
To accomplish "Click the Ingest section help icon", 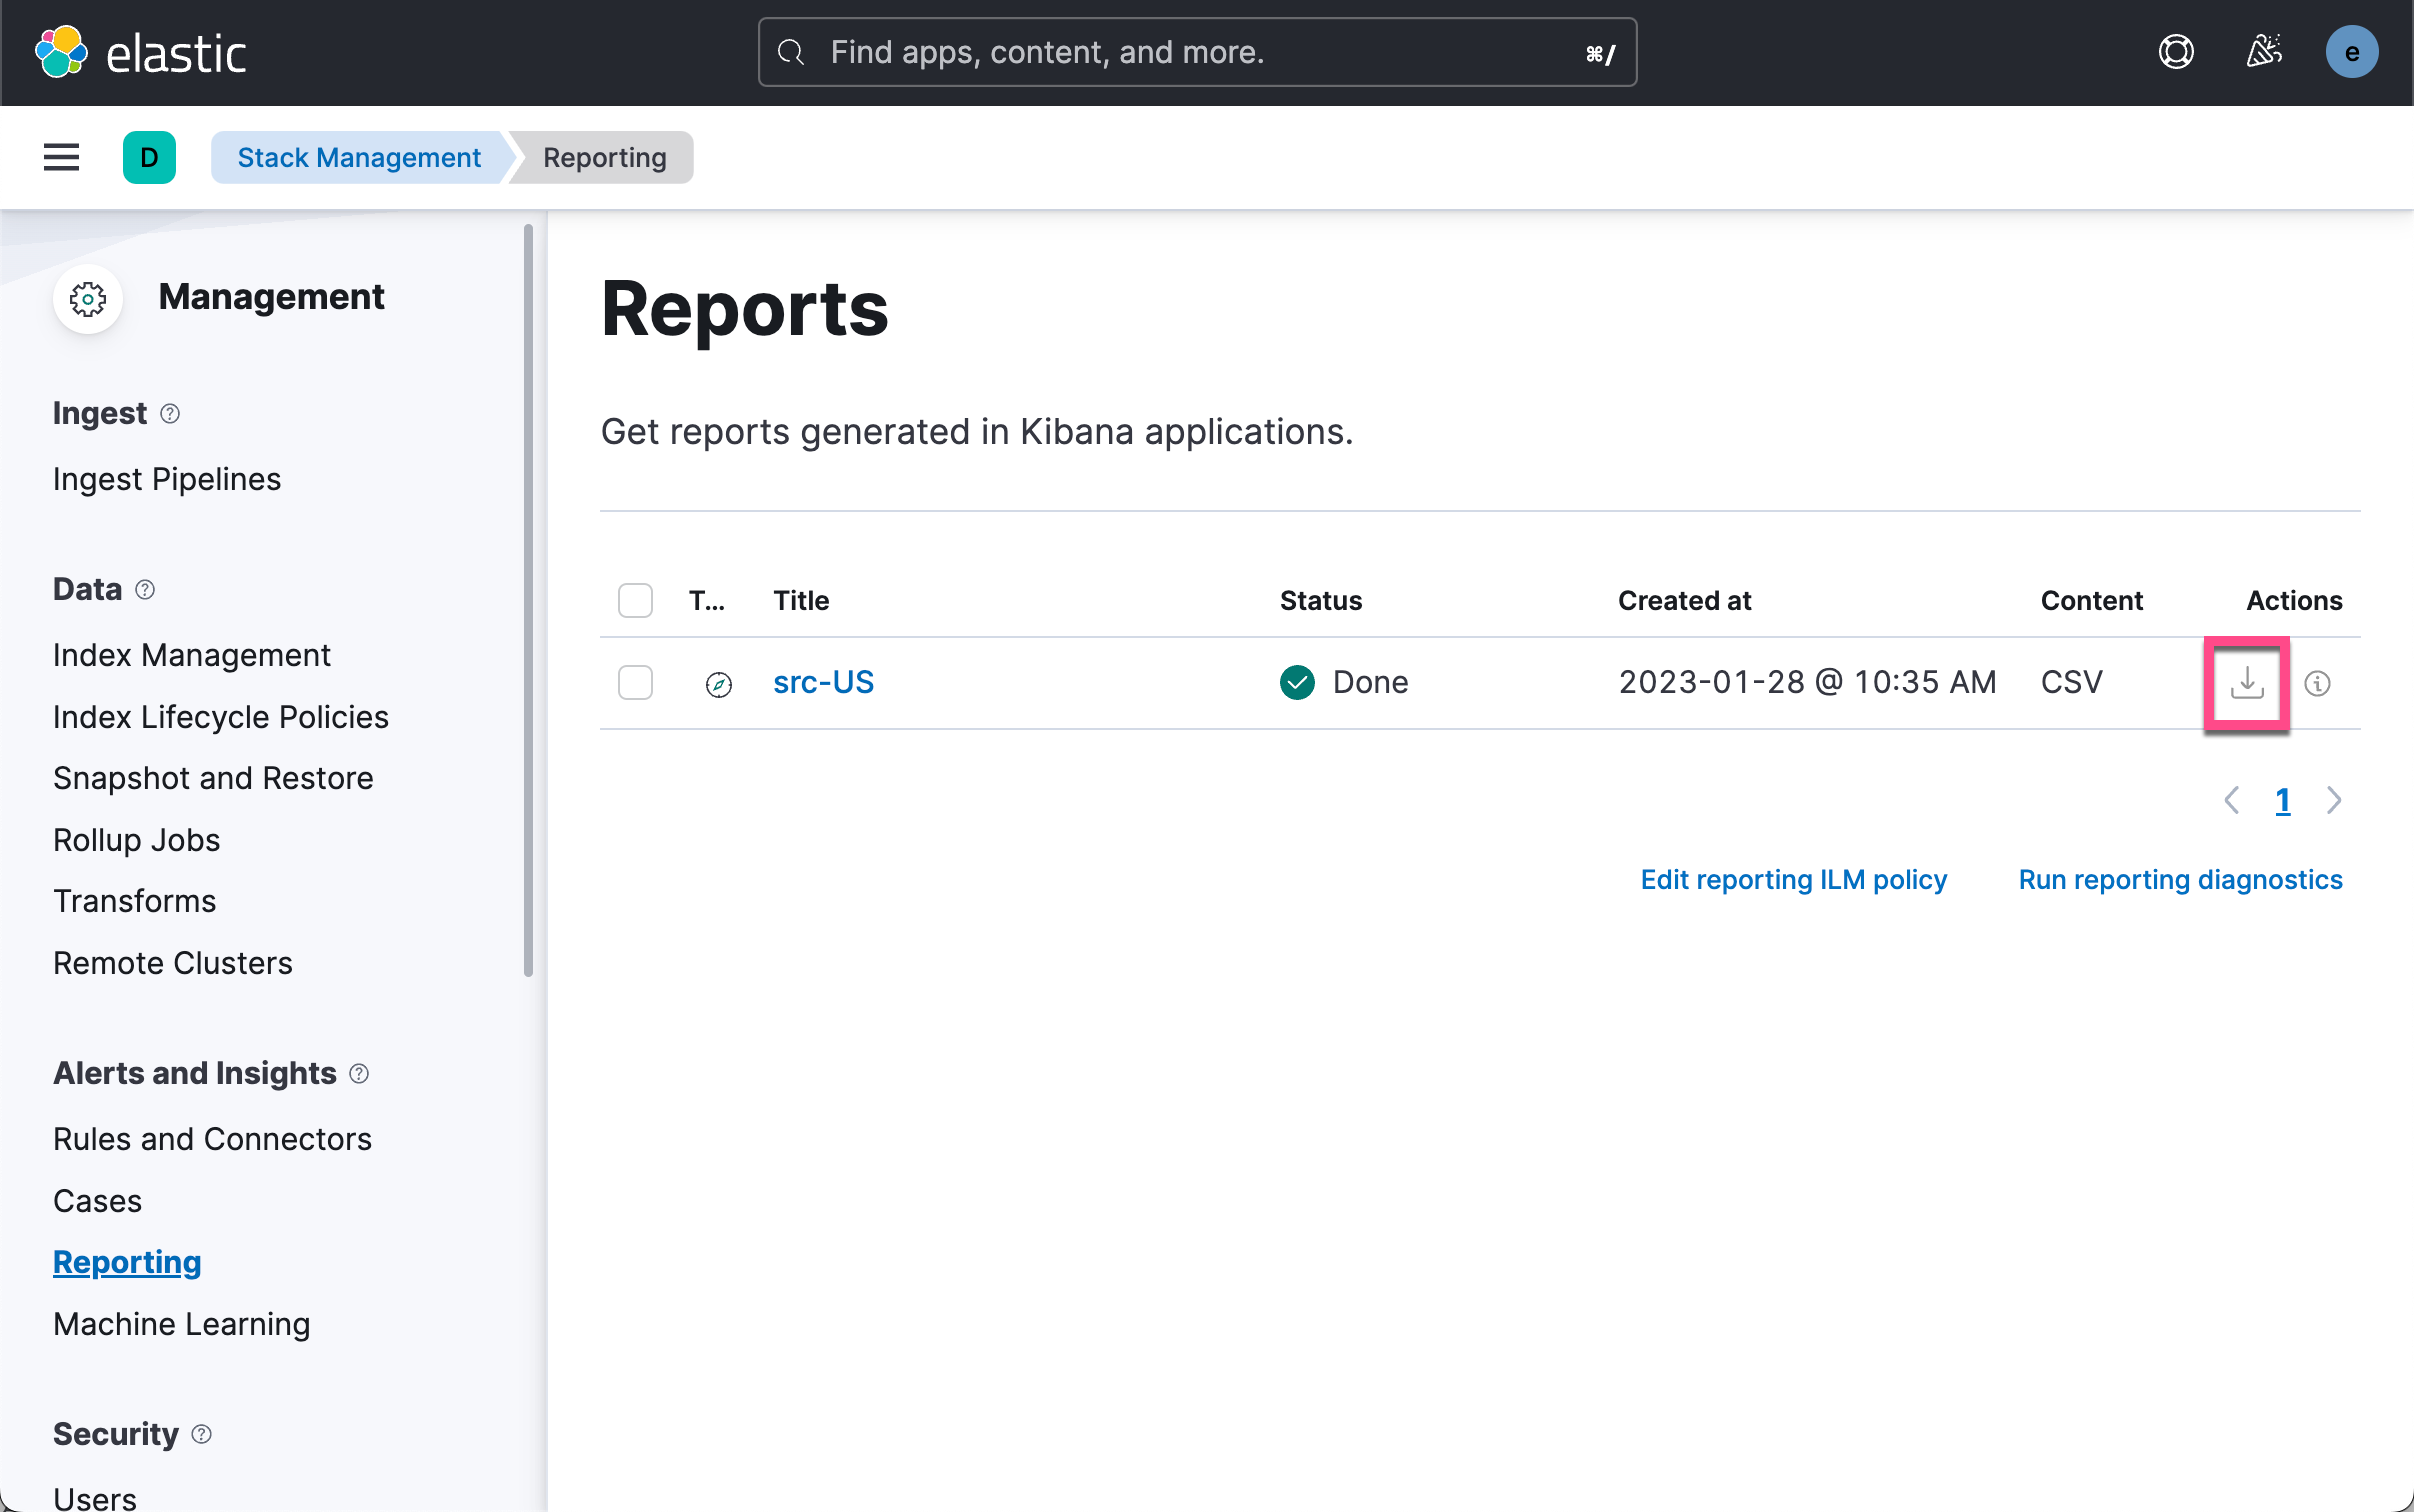I will pyautogui.click(x=170, y=413).
